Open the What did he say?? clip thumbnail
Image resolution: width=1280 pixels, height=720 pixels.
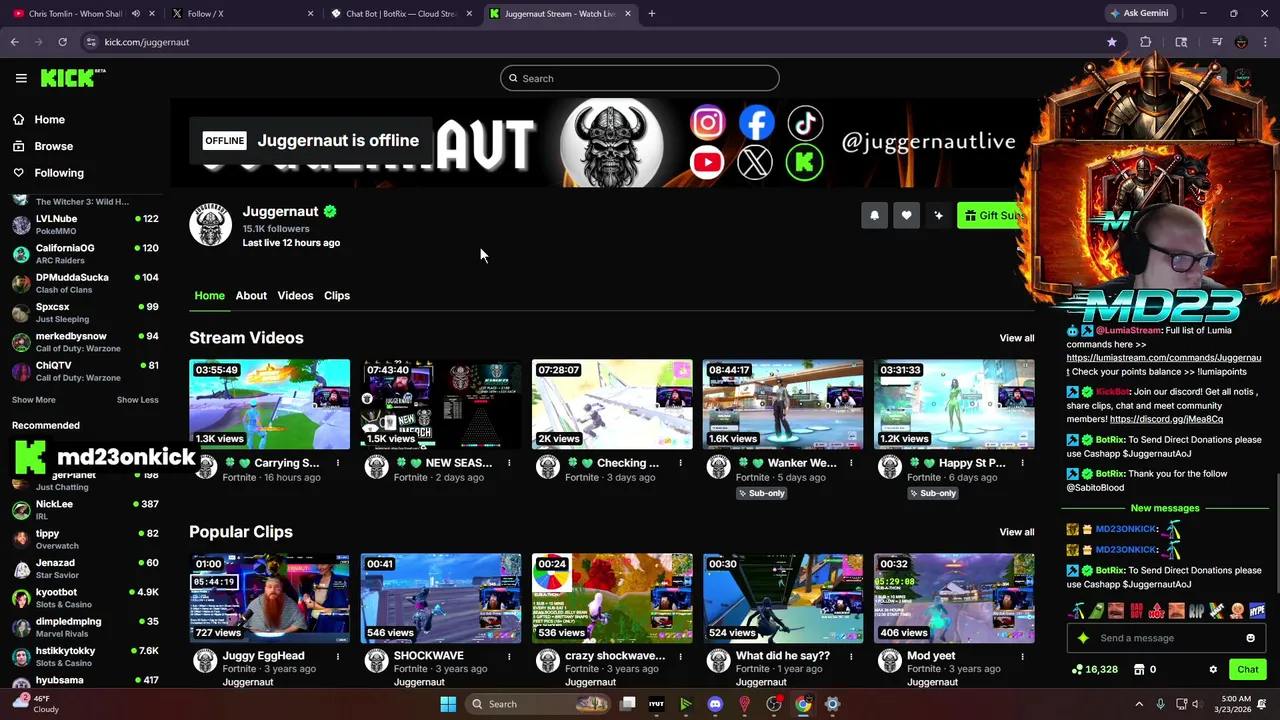tap(783, 598)
